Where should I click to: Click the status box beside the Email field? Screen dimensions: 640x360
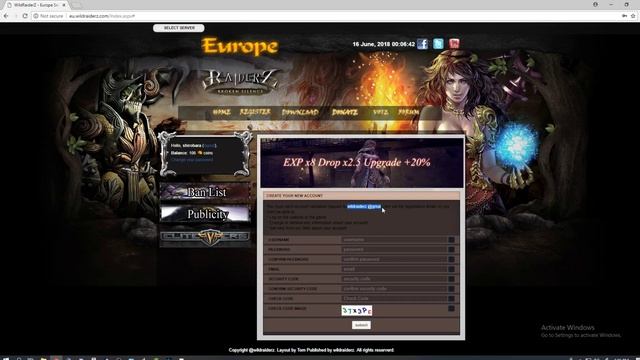pos(451,269)
